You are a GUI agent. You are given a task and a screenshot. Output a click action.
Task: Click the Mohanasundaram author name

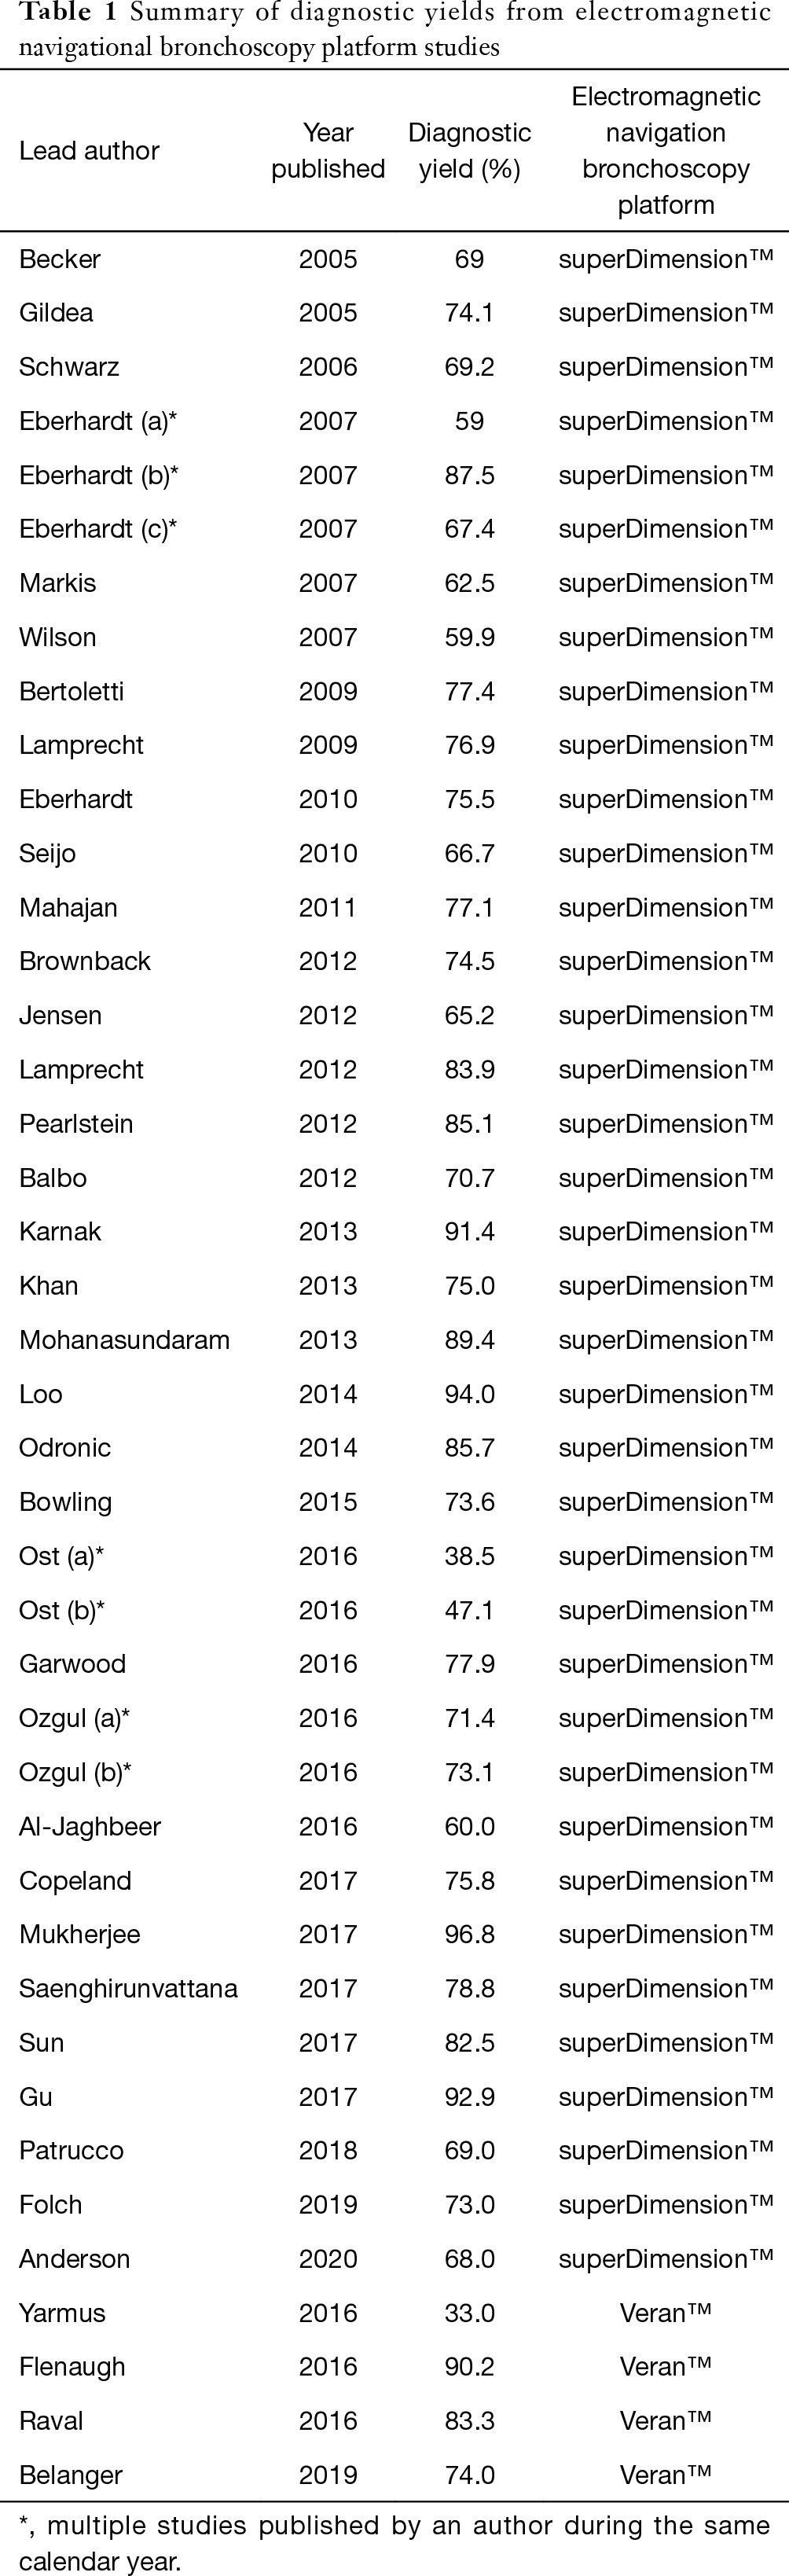click(x=124, y=1340)
